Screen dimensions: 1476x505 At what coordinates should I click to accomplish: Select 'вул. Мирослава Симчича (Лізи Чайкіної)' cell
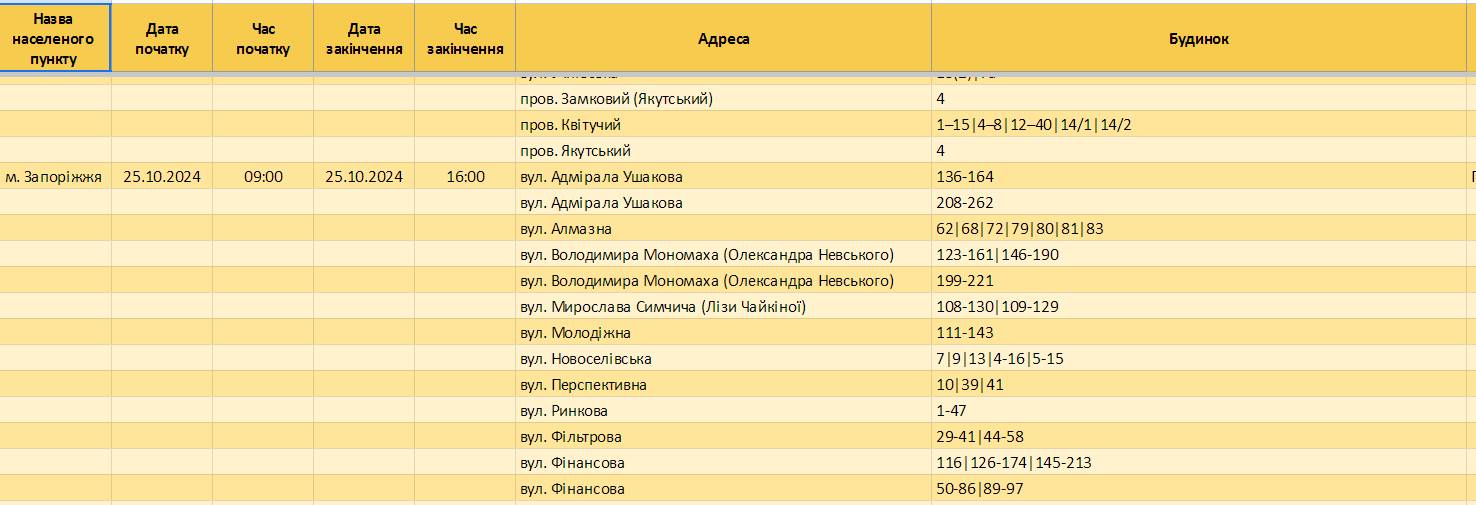click(x=724, y=306)
